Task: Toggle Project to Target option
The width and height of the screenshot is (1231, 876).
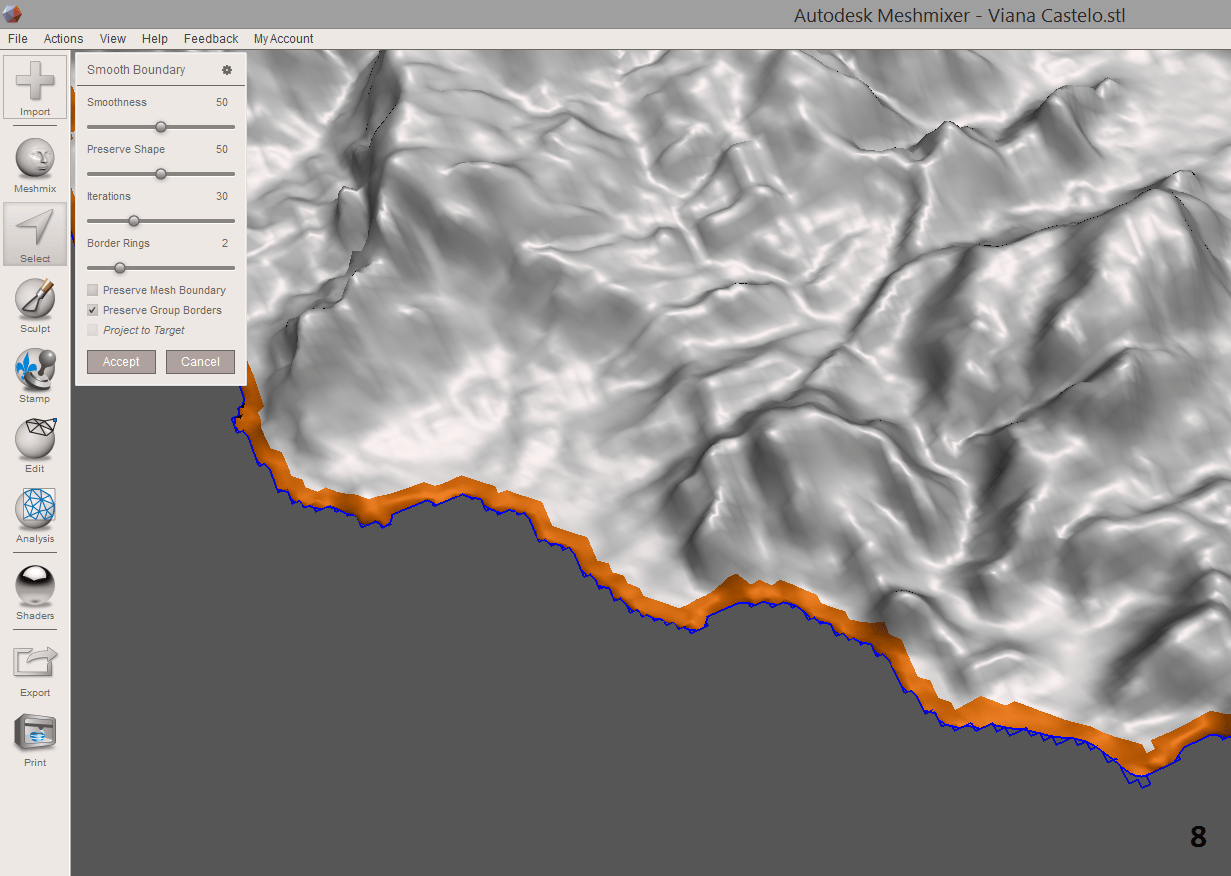Action: coord(92,329)
